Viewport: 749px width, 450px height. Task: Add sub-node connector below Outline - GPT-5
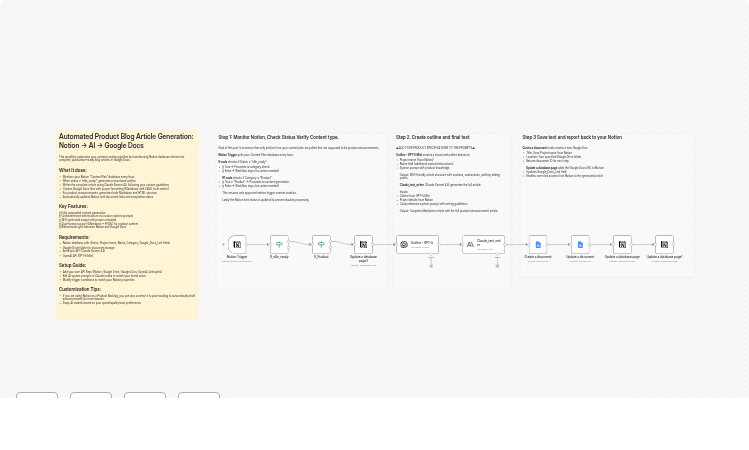(431, 266)
